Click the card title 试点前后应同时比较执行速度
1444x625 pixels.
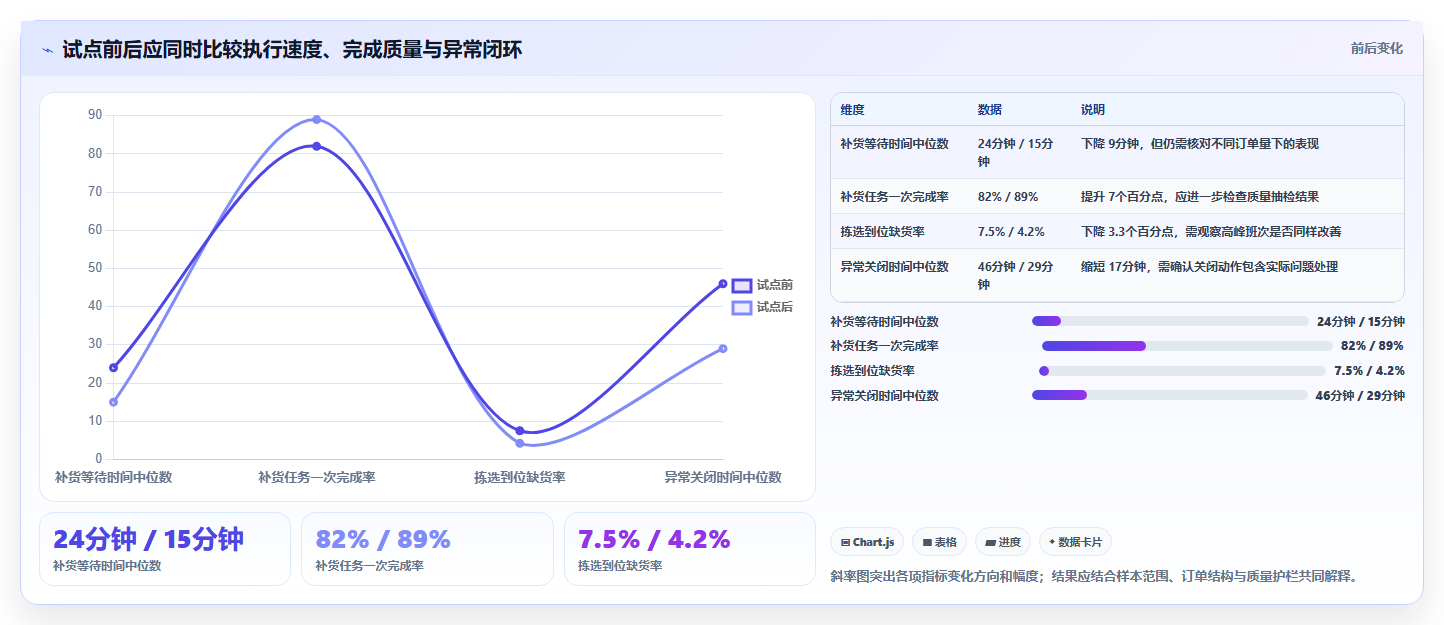click(292, 49)
